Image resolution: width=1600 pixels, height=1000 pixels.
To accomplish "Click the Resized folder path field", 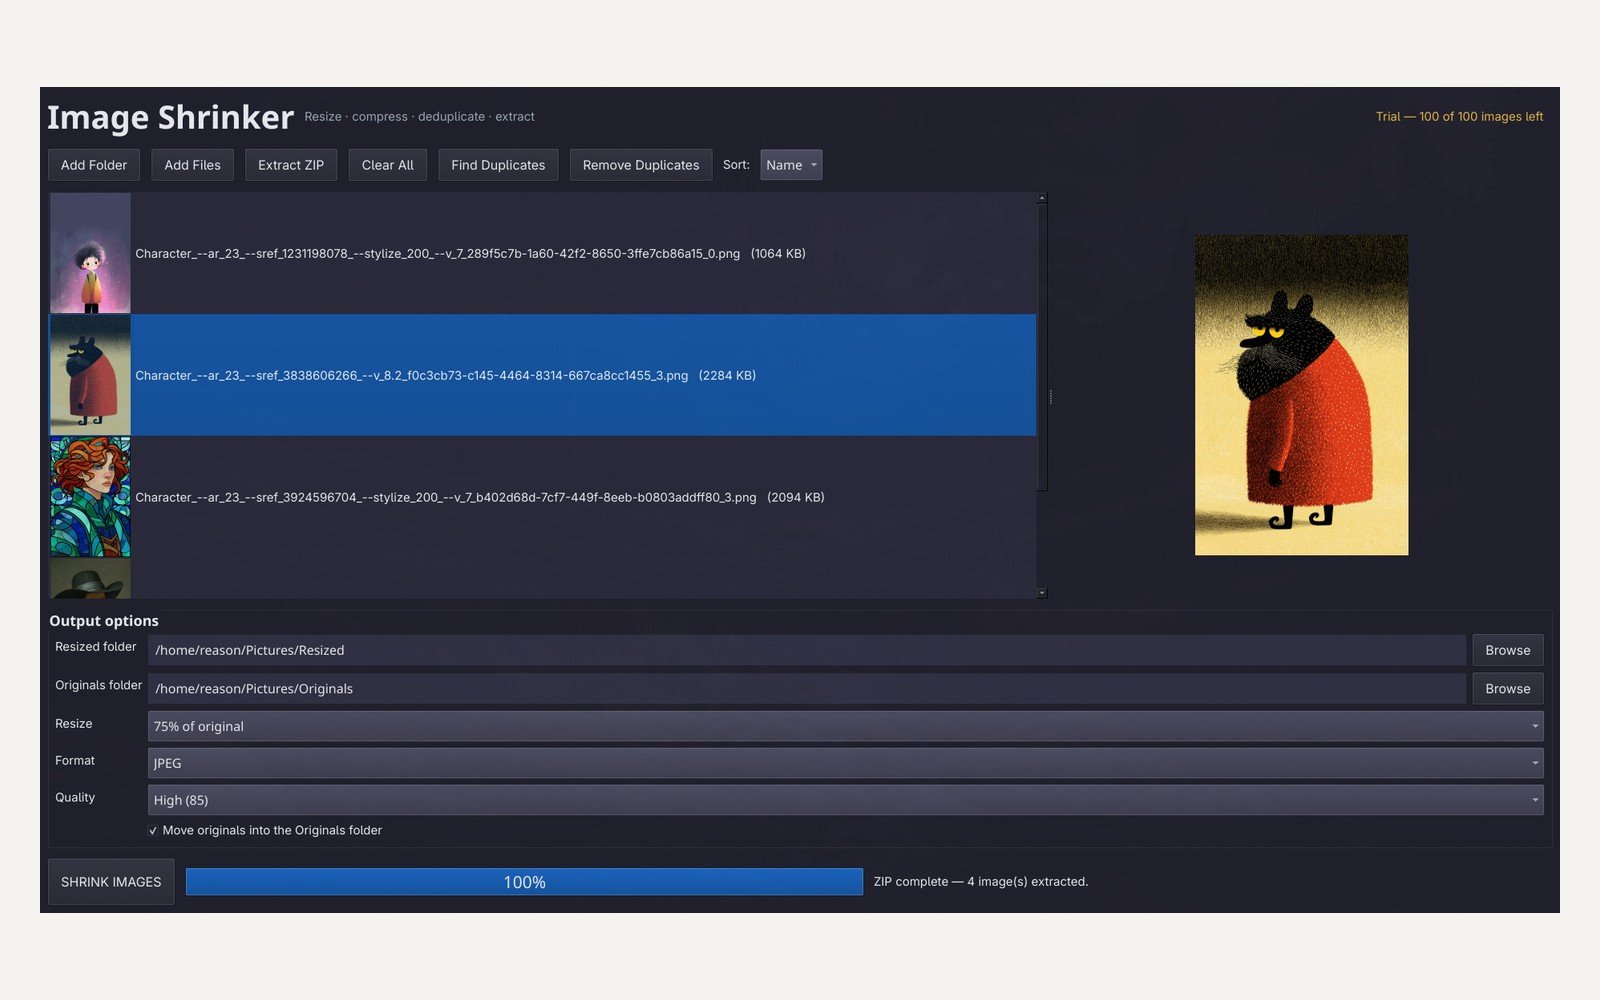I will point(807,650).
